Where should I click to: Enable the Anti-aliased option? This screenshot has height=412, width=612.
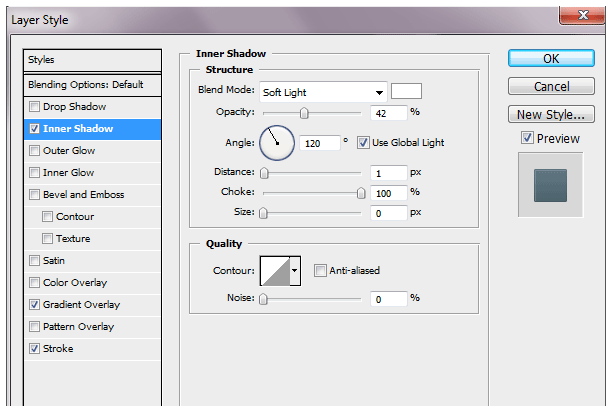(x=320, y=270)
